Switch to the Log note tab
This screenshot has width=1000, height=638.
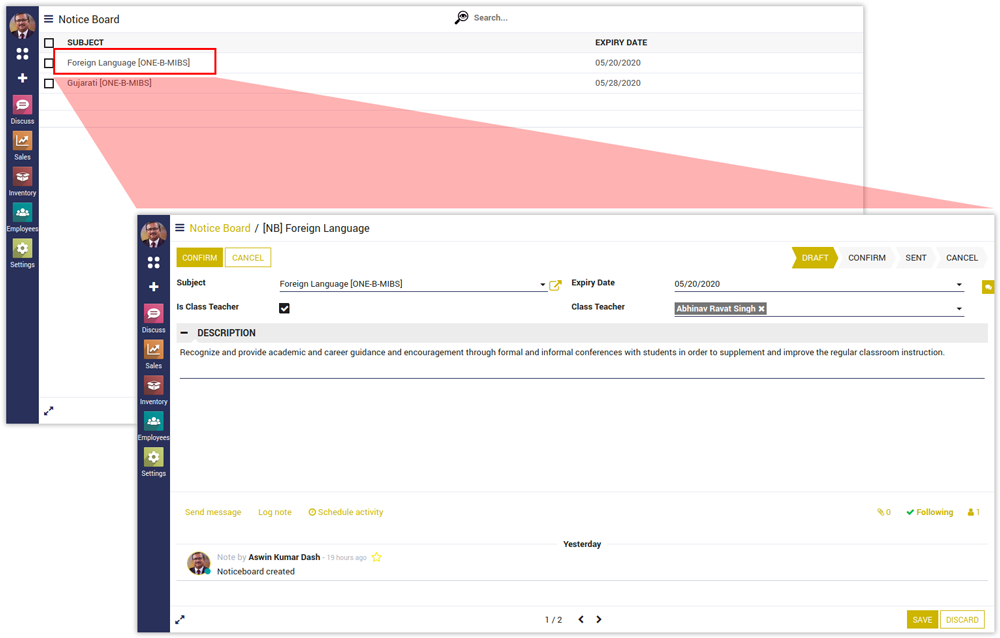click(x=274, y=512)
